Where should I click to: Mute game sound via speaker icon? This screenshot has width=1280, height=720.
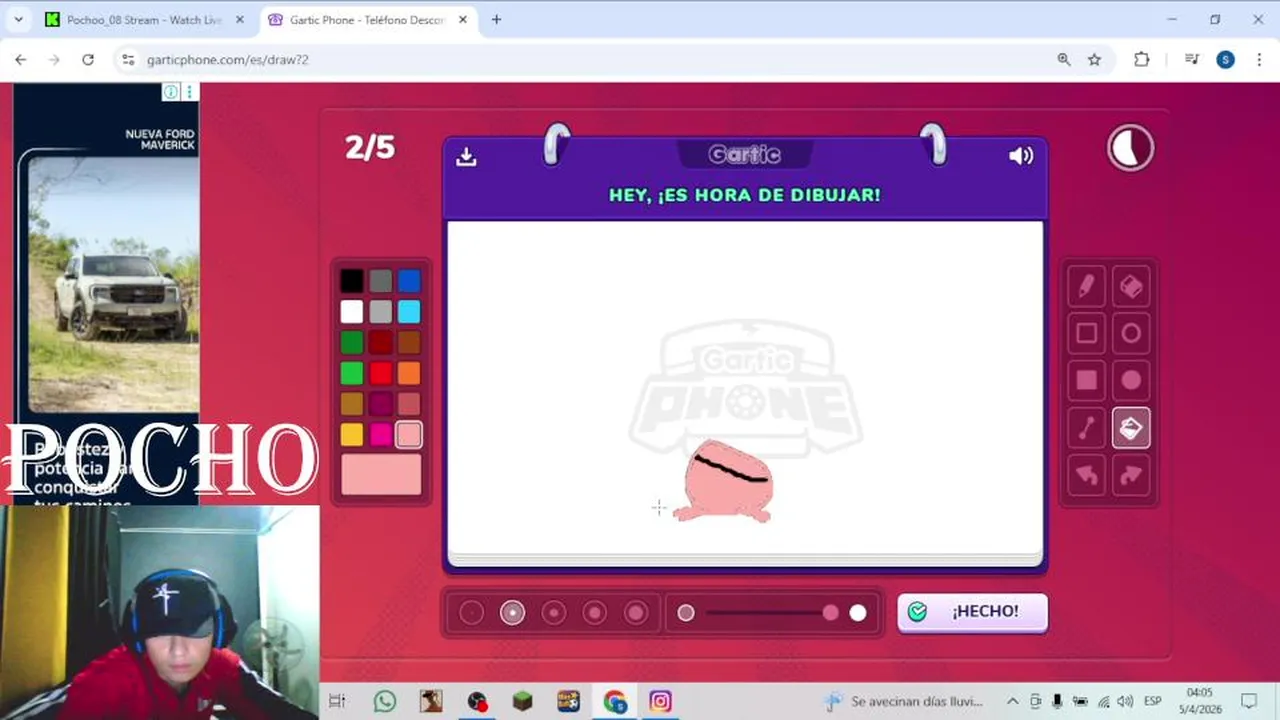pos(1021,156)
